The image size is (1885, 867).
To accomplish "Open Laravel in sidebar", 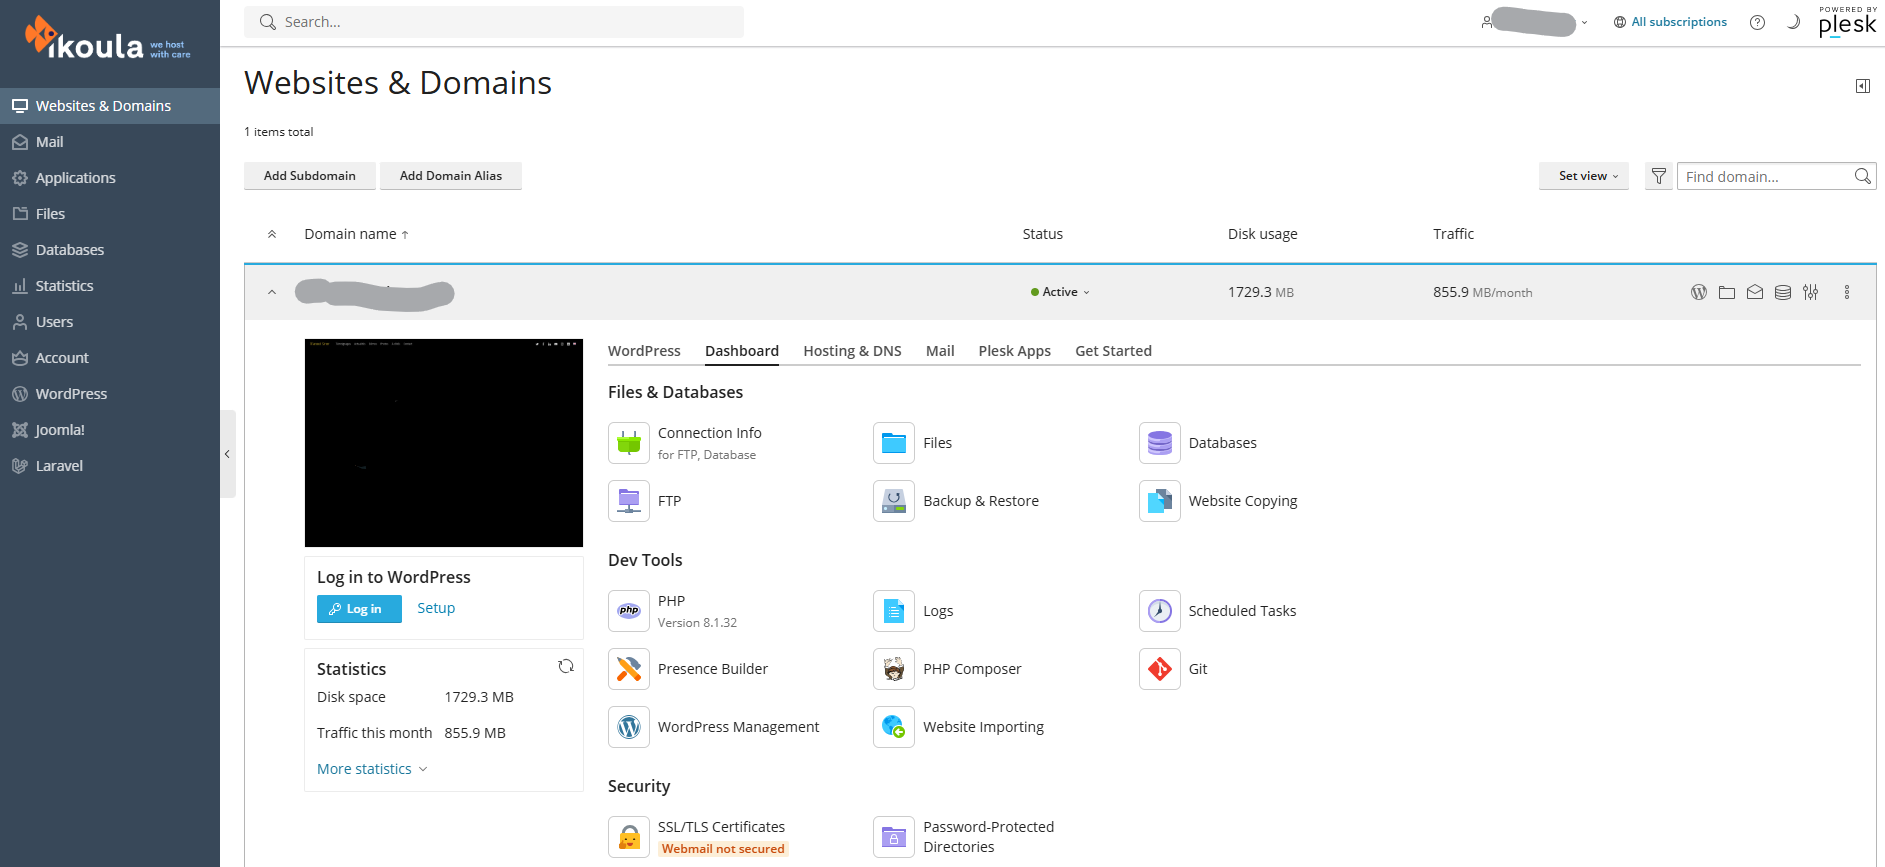I will [x=110, y=466].
